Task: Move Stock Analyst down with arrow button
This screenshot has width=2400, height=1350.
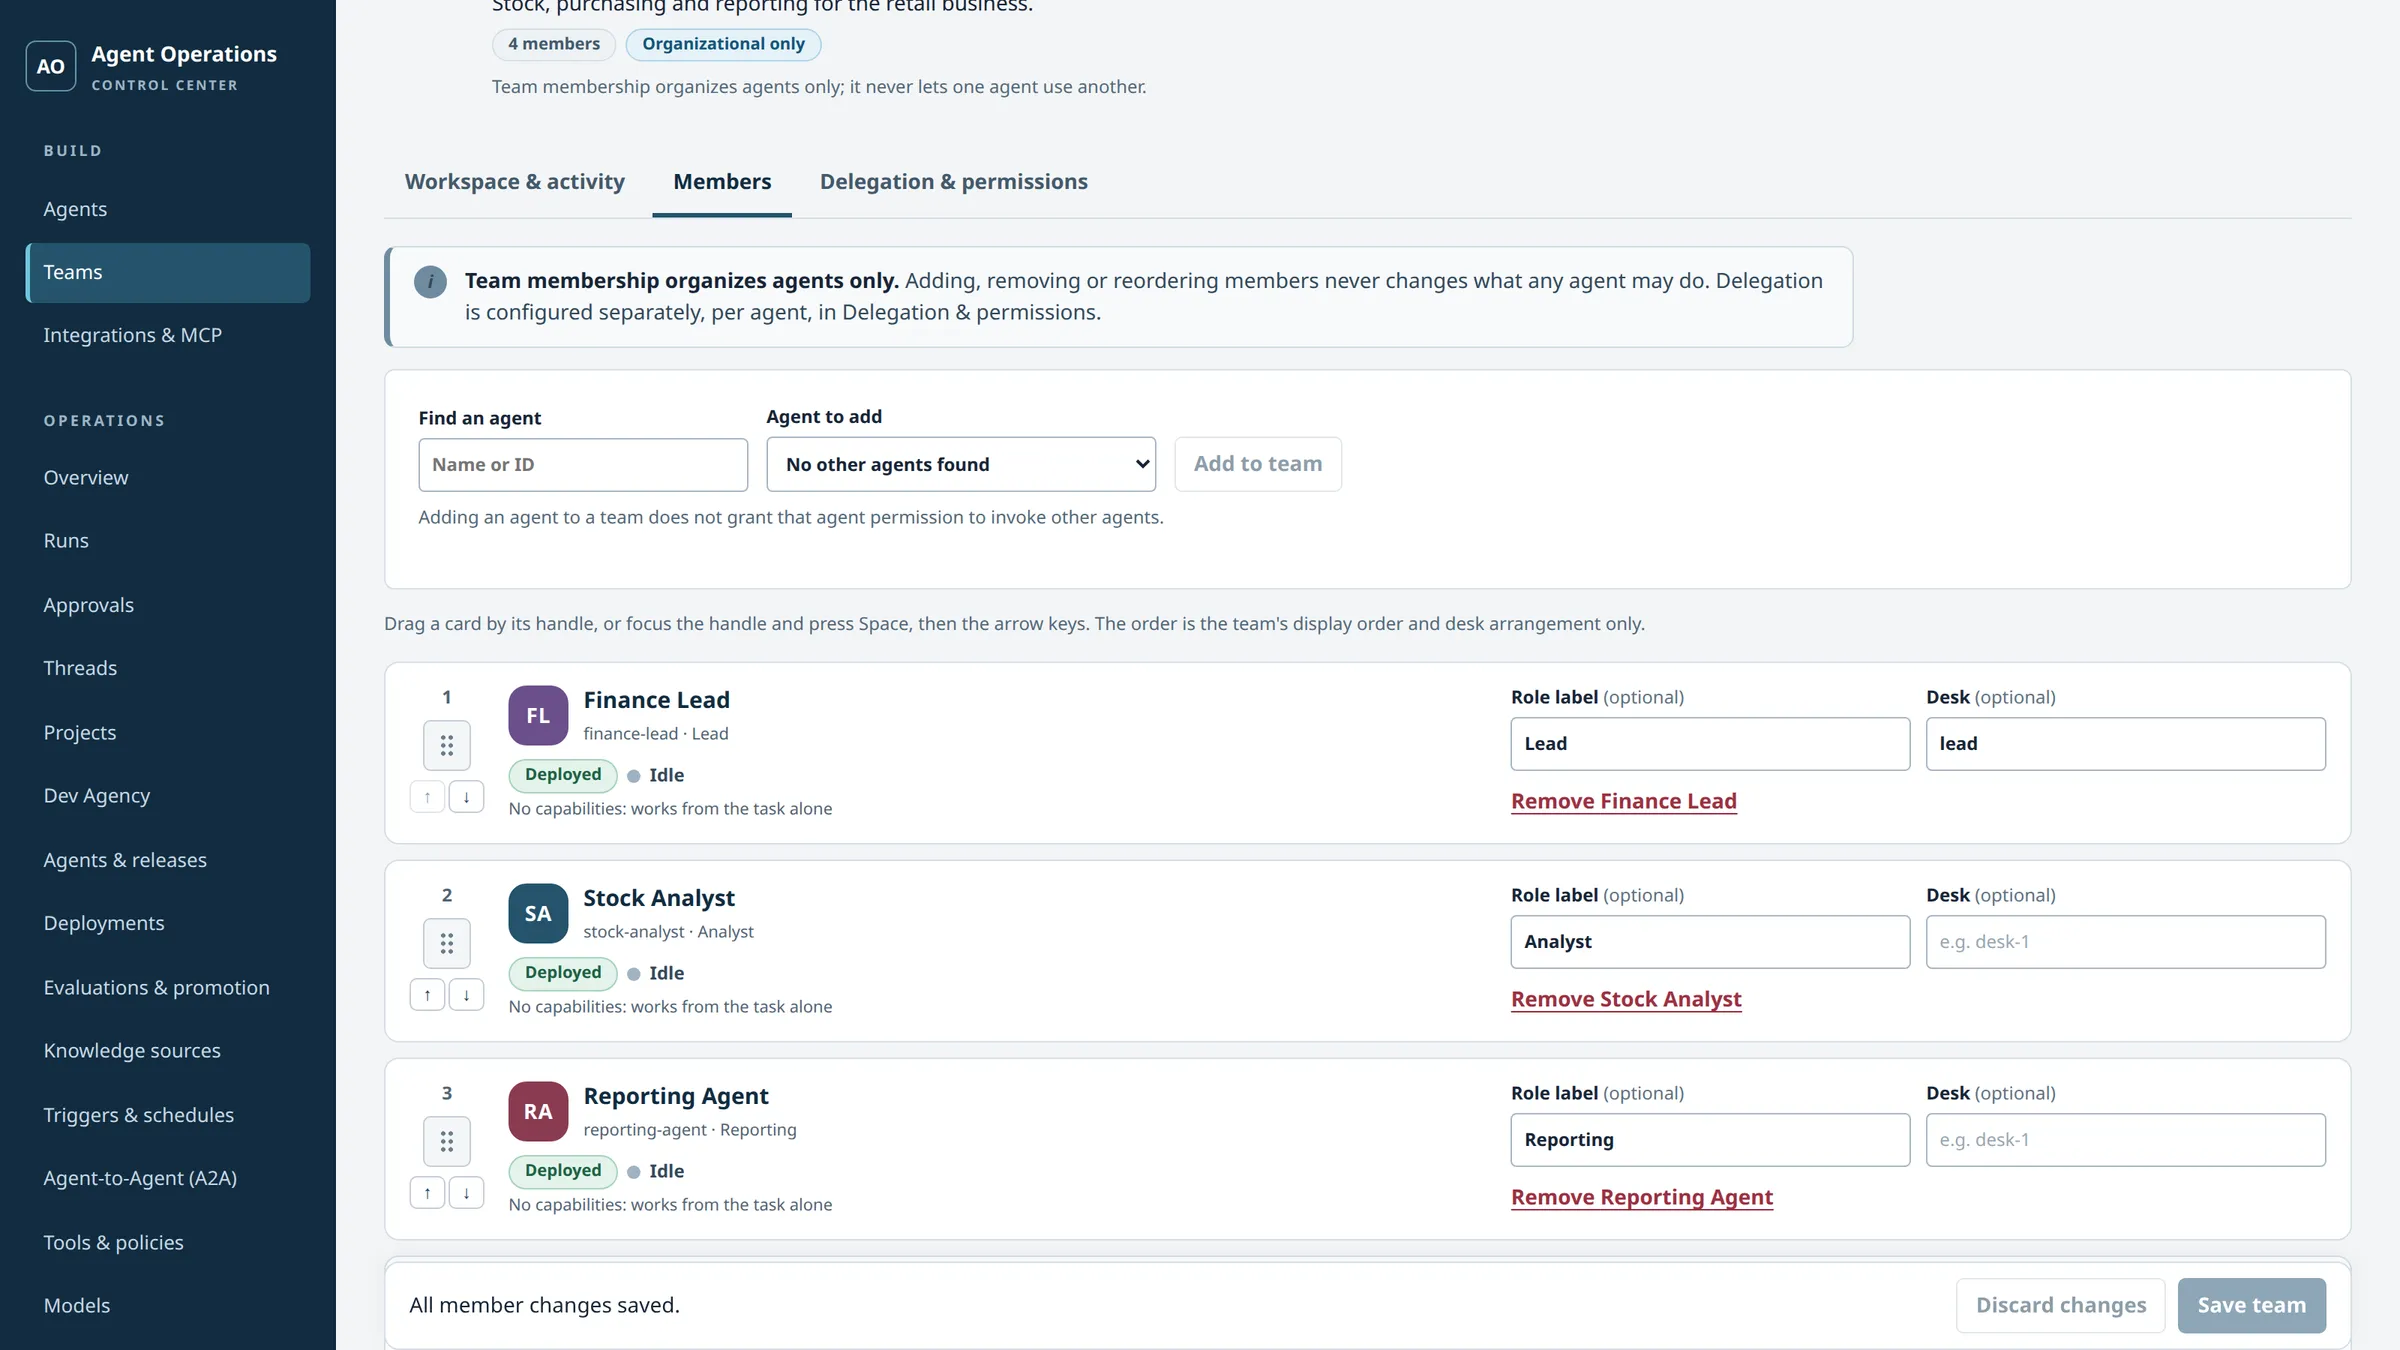Action: pos(466,995)
